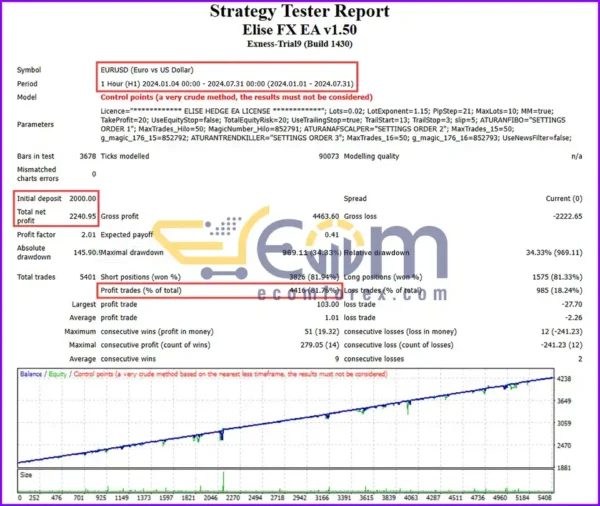The image size is (600, 506).
Task: Select the average consecutive wins value 9
Action: click(337, 359)
